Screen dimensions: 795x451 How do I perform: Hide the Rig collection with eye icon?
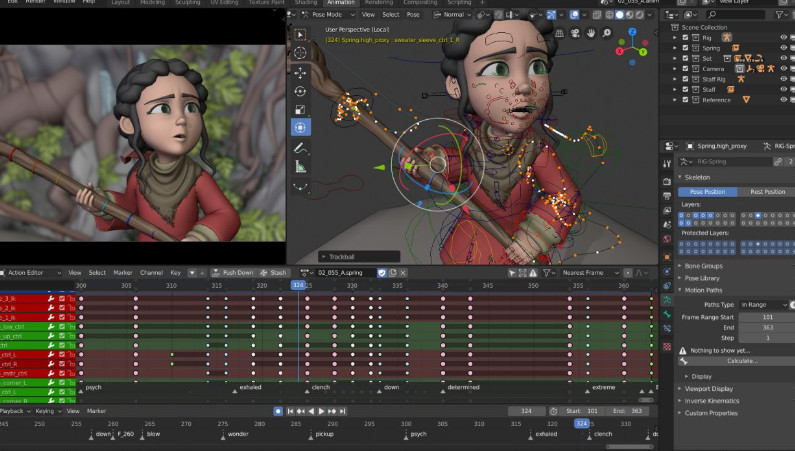pyautogui.click(x=783, y=37)
